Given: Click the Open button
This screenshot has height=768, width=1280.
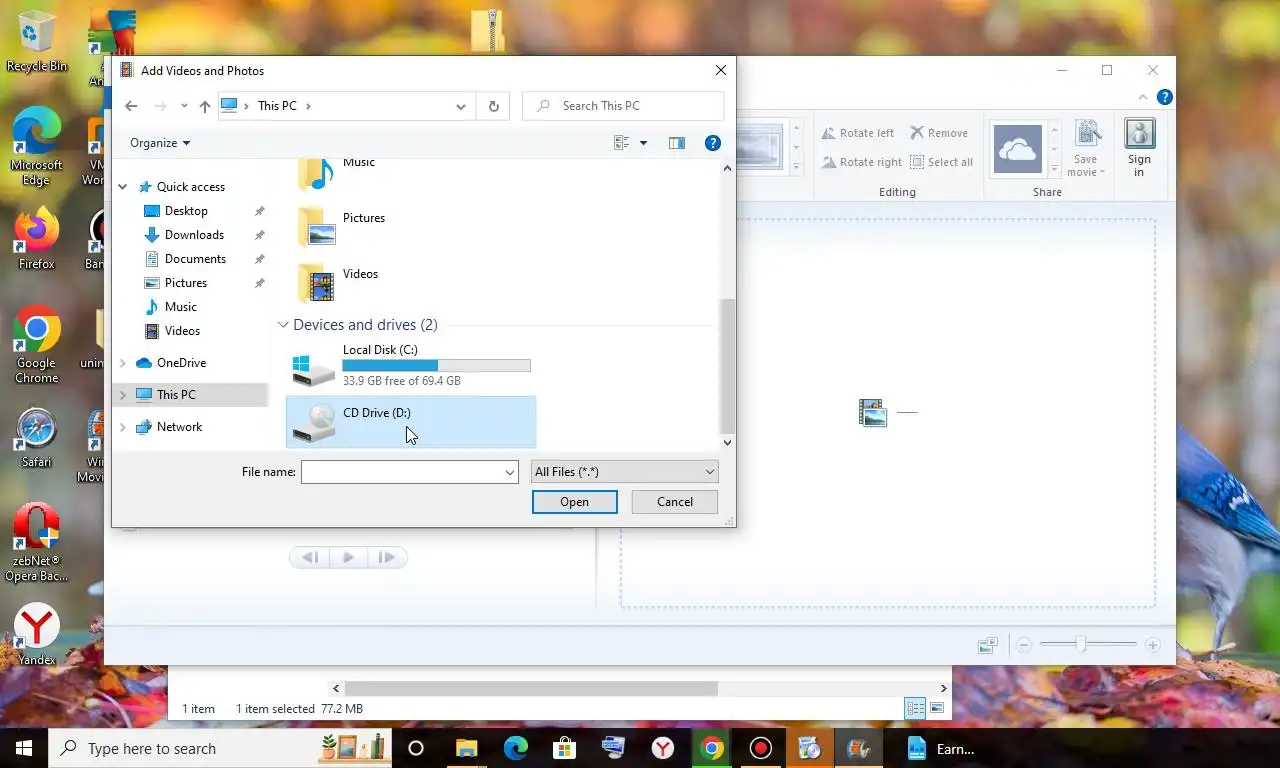Looking at the screenshot, I should [574, 502].
